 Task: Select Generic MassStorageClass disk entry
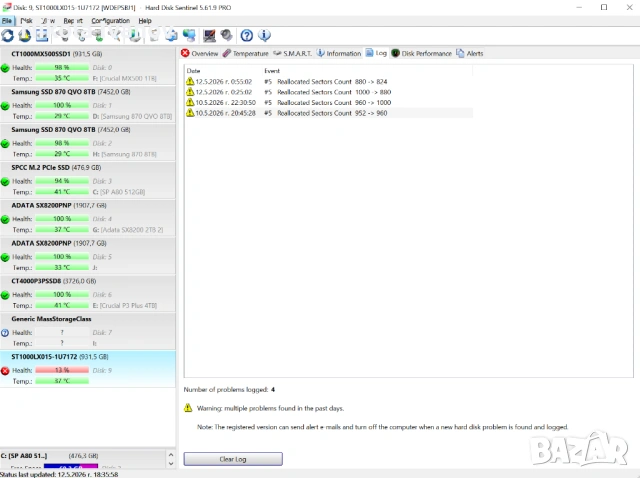tap(88, 331)
